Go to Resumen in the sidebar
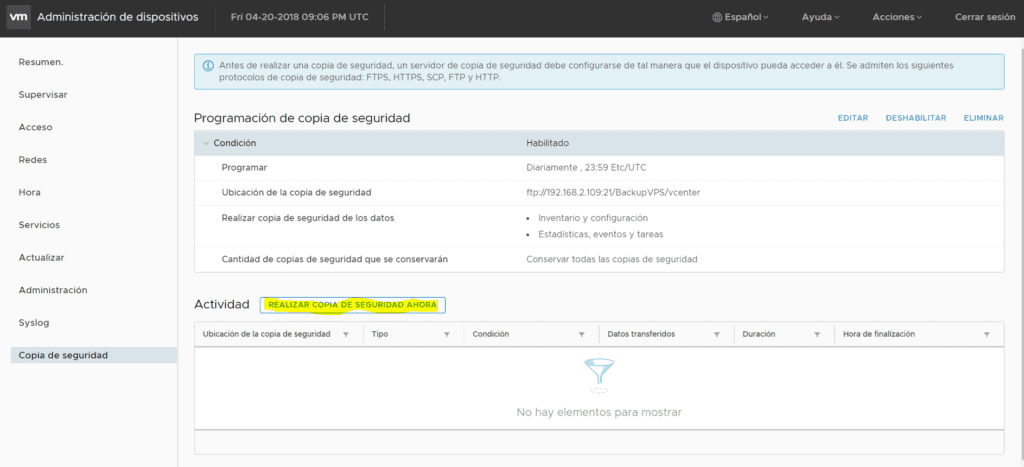1024x467 pixels. 41,62
